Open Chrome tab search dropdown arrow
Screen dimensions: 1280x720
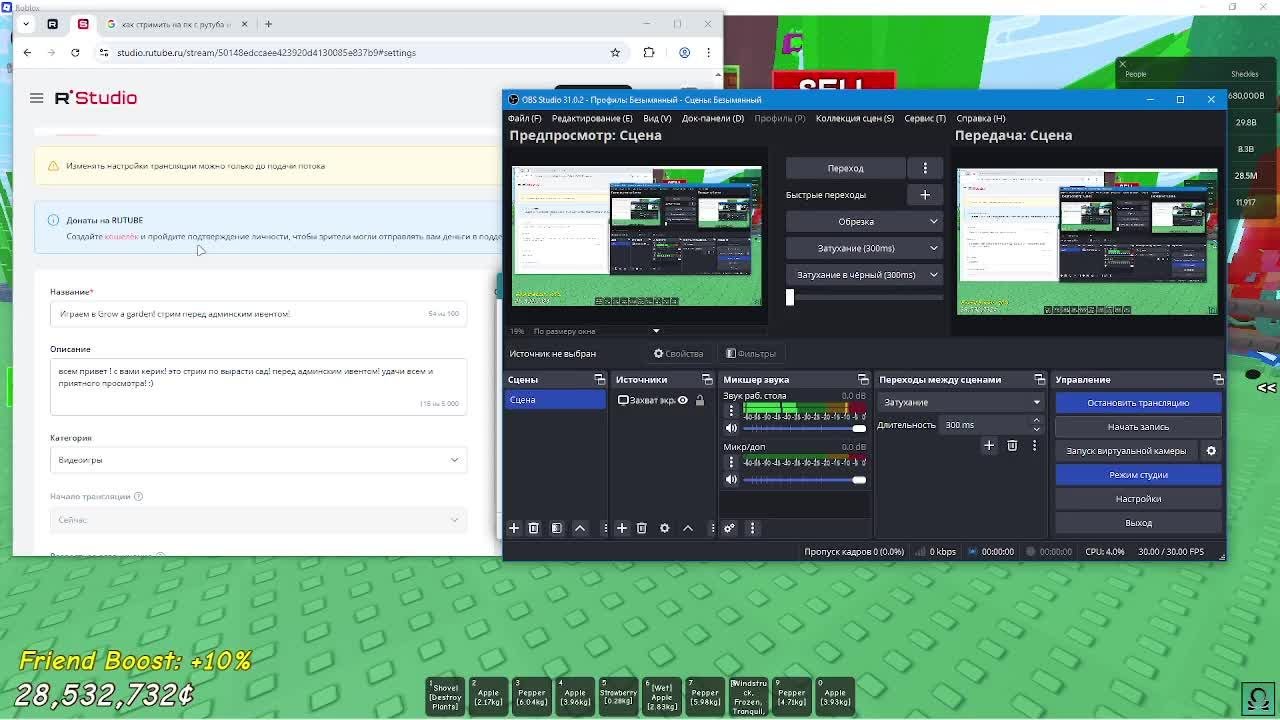coord(28,24)
